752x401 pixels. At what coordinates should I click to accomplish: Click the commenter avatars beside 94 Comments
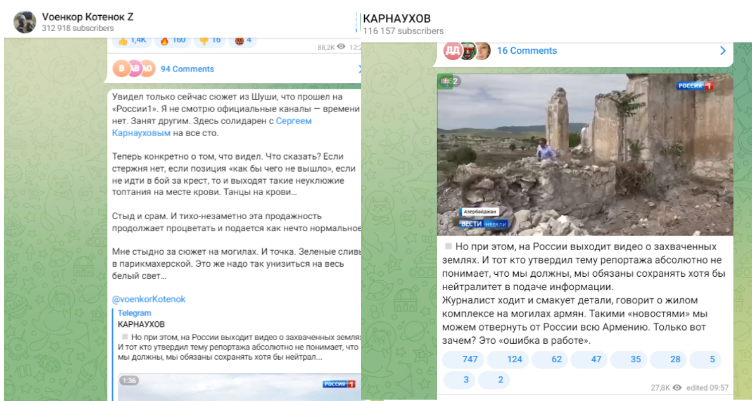[134, 69]
